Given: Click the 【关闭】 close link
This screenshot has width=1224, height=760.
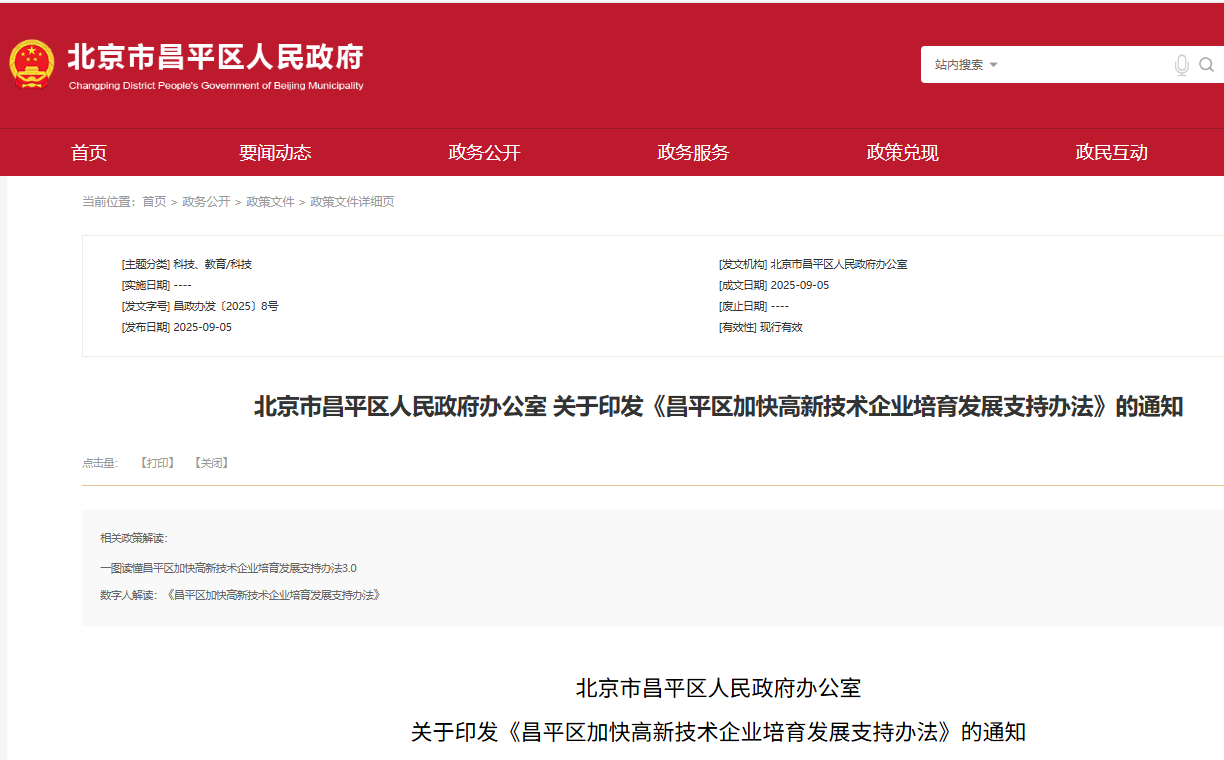Looking at the screenshot, I should pyautogui.click(x=211, y=462).
